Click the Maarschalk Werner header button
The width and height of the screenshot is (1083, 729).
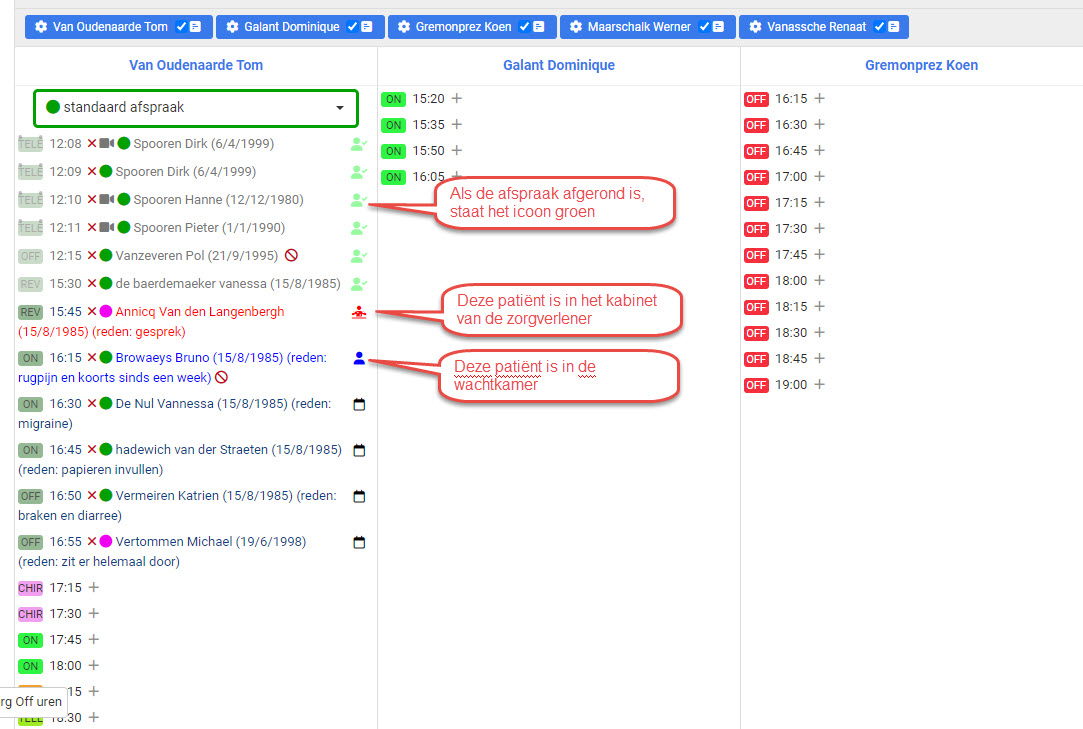(x=647, y=27)
